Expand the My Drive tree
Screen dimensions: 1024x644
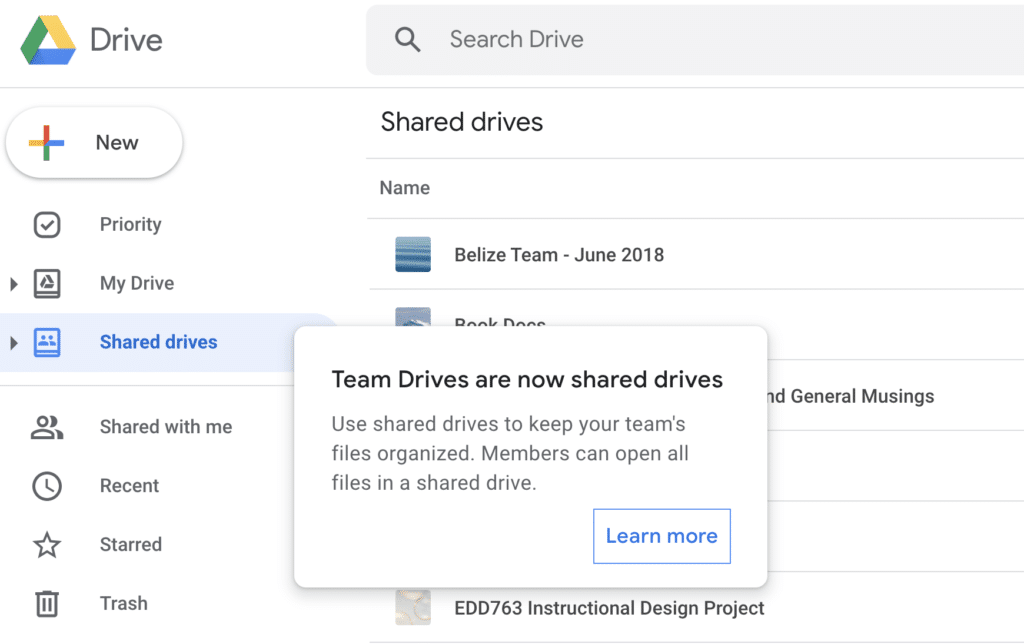click(14, 284)
